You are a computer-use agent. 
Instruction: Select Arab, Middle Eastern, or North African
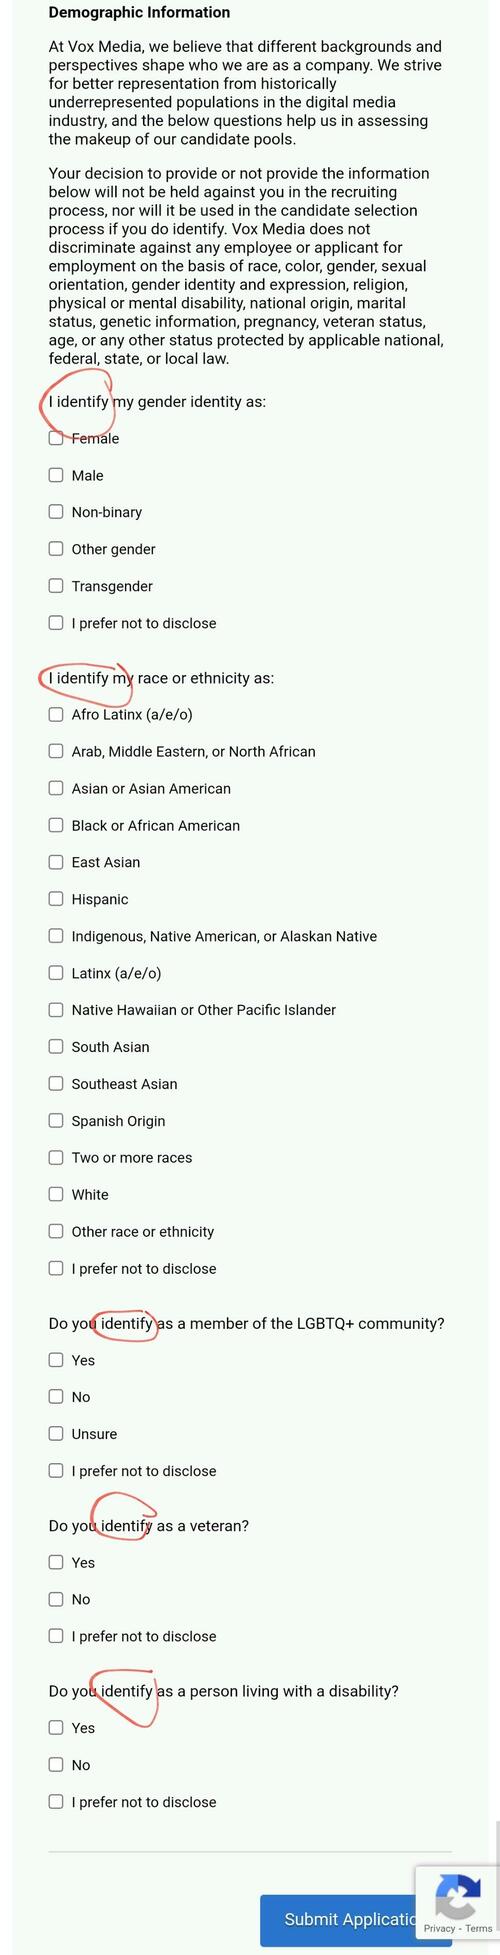coord(56,751)
